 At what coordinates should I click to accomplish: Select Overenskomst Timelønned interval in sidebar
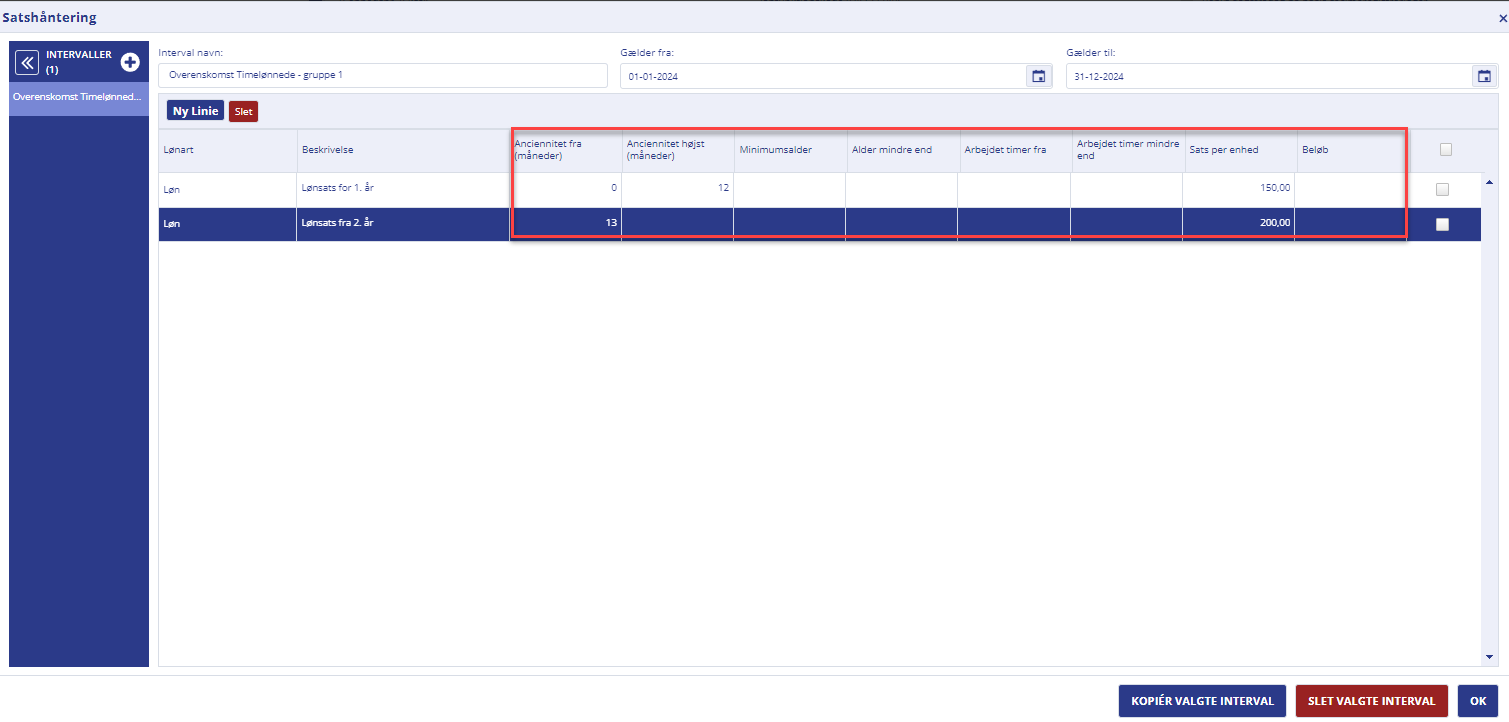79,97
